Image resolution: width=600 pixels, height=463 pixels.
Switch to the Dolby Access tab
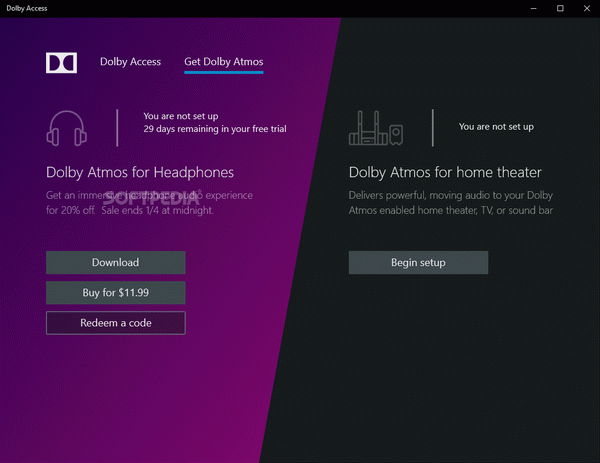[x=130, y=62]
